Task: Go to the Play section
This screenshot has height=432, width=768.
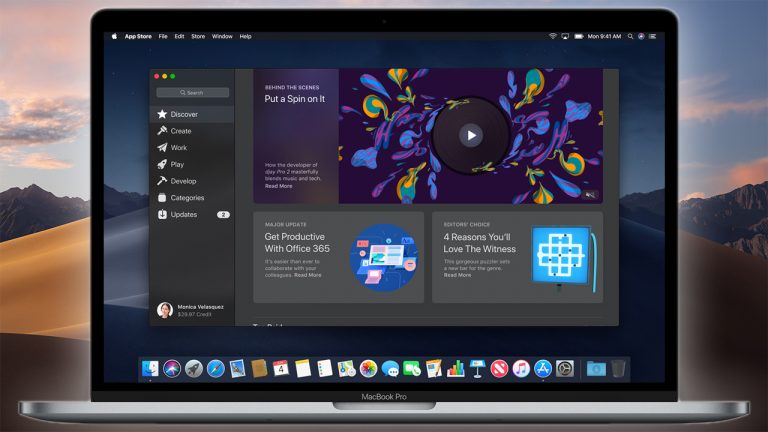Action: pyautogui.click(x=192, y=164)
